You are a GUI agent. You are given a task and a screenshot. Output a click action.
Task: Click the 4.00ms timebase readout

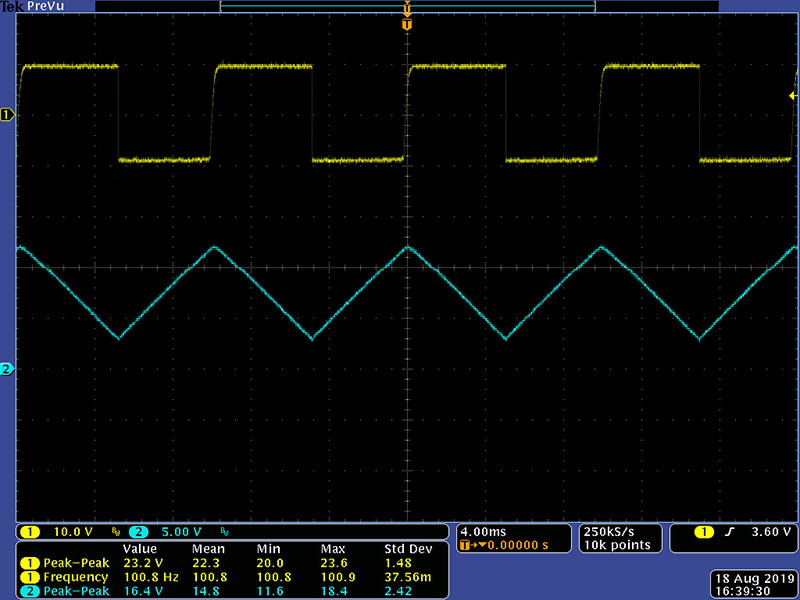[483, 532]
